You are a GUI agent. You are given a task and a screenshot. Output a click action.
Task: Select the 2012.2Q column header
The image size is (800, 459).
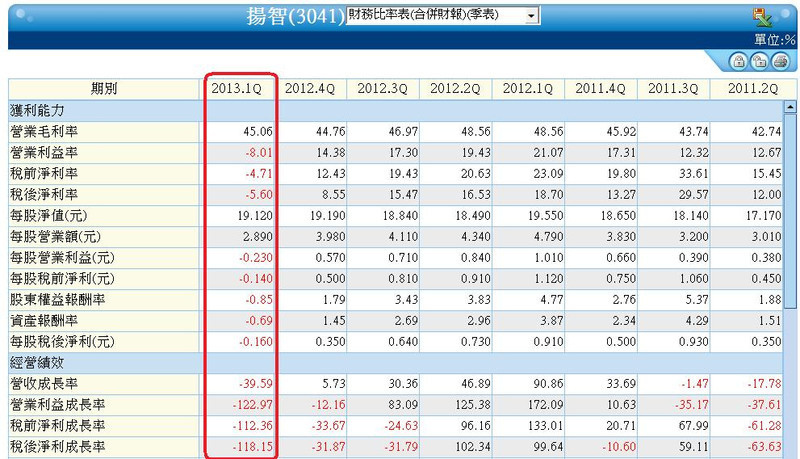[x=455, y=89]
